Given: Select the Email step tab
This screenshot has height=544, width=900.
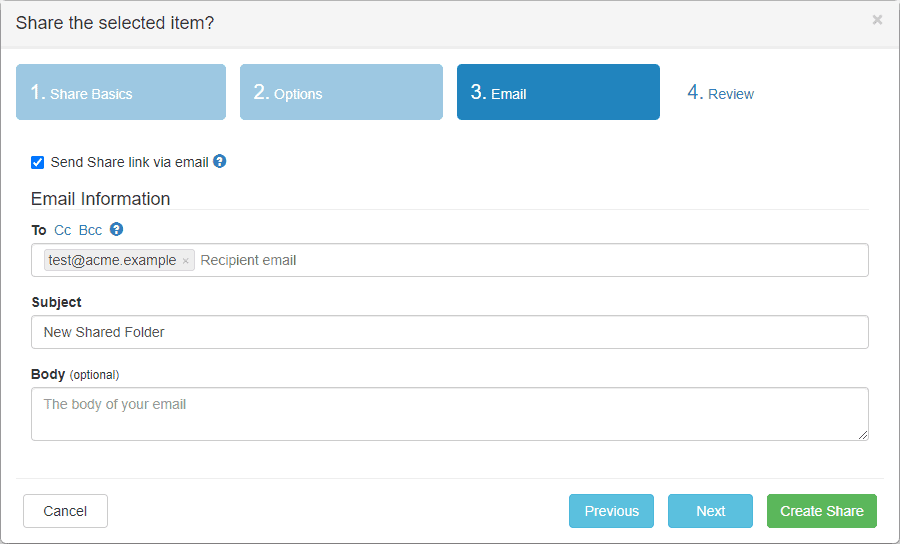Looking at the screenshot, I should coord(558,92).
